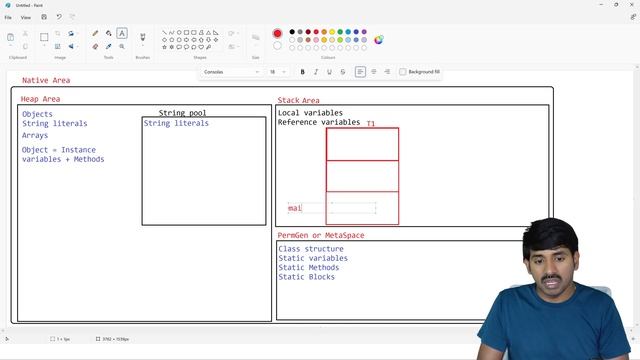Screen dimensions: 640x360
Task: Click the 'PermGen or MetaSpace' heading text
Action: [321, 235]
